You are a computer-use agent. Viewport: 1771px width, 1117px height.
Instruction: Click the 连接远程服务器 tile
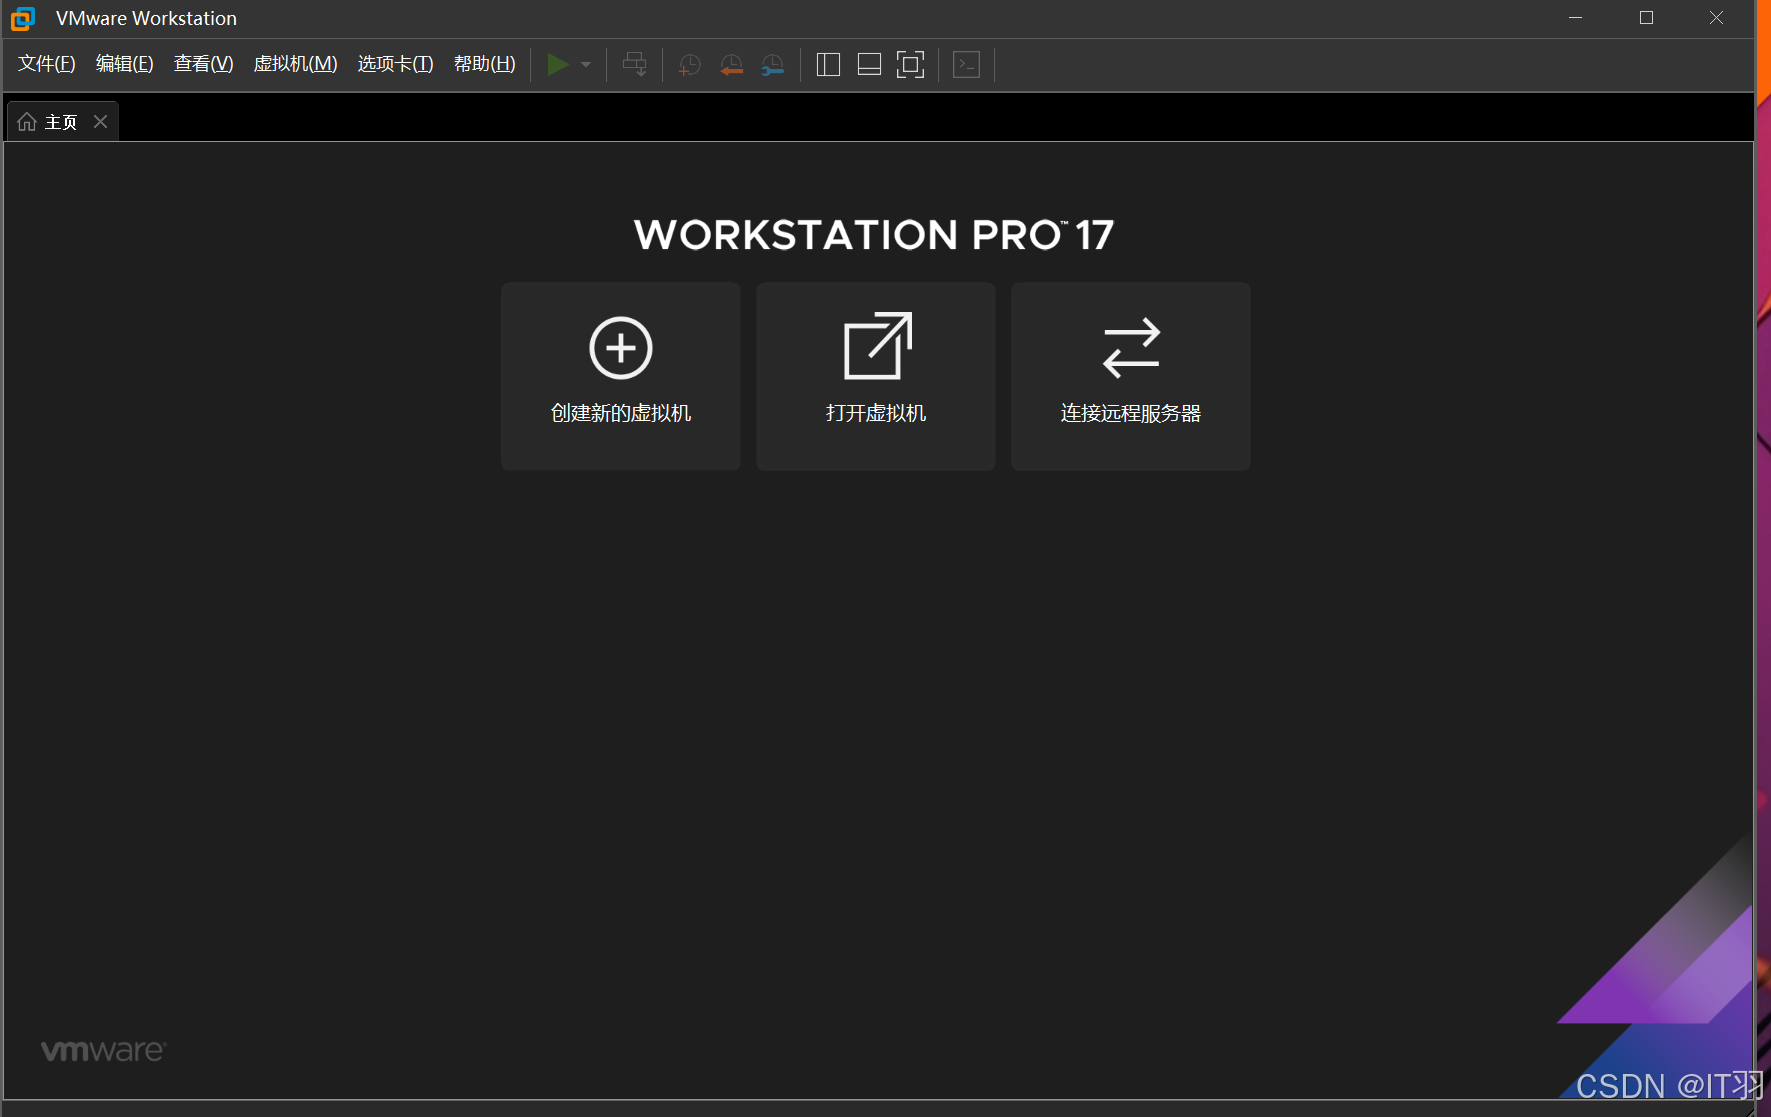pyautogui.click(x=1131, y=376)
